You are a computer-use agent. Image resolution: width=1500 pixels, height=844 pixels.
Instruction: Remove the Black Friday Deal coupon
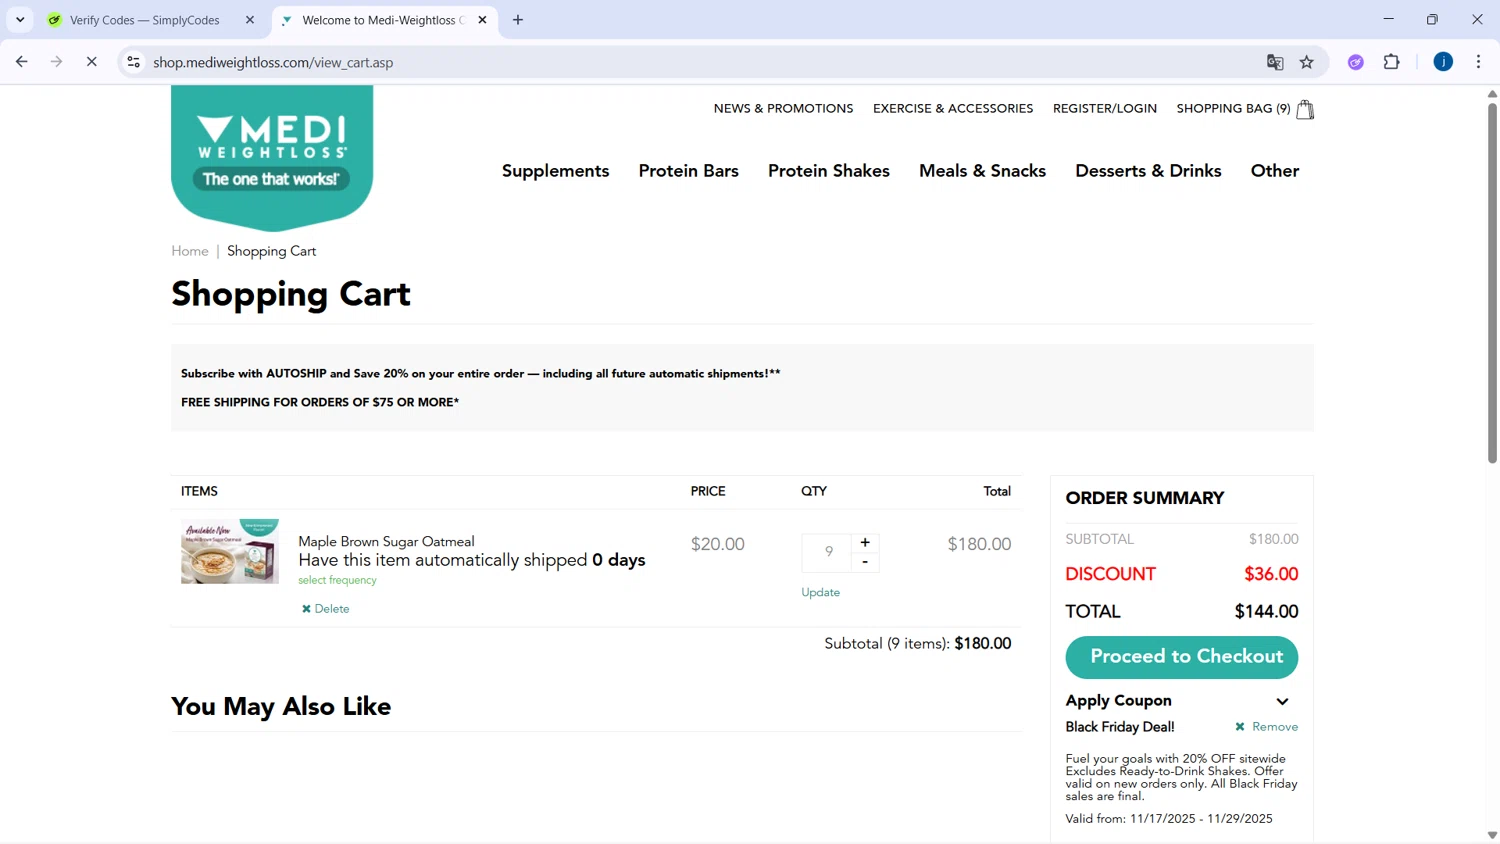click(1267, 727)
